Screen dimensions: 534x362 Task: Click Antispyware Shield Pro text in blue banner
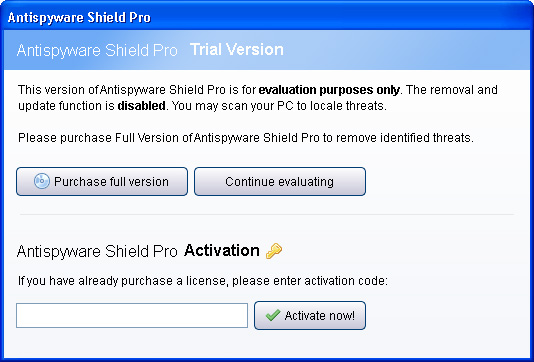click(97, 50)
